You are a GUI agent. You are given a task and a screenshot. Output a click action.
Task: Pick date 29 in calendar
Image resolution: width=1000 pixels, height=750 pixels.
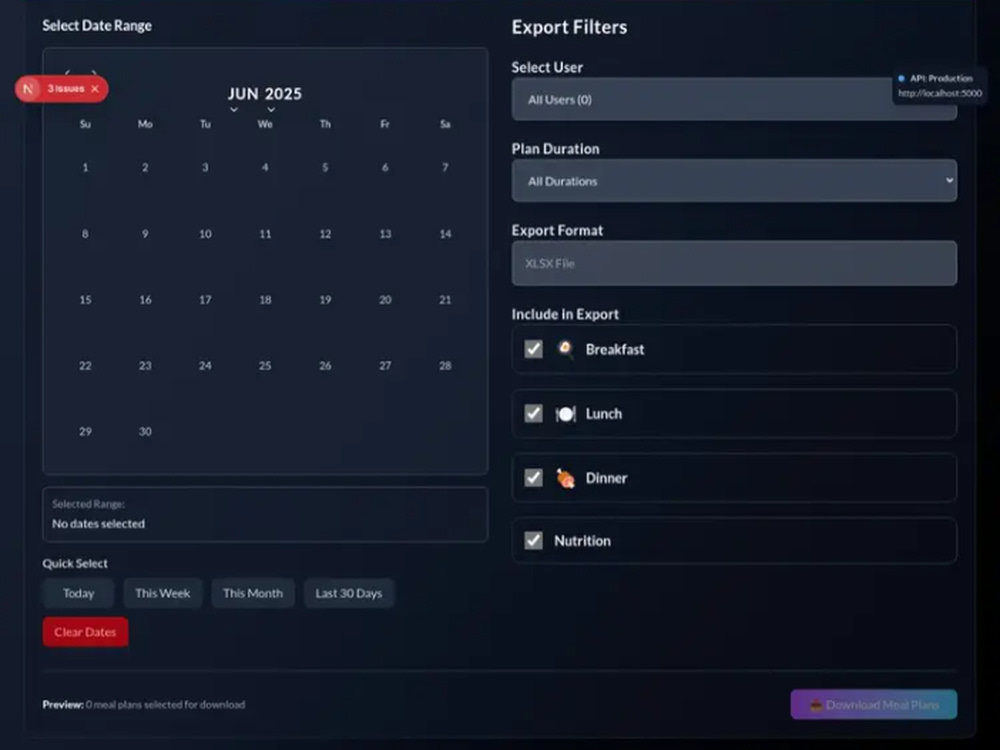[x=85, y=432]
